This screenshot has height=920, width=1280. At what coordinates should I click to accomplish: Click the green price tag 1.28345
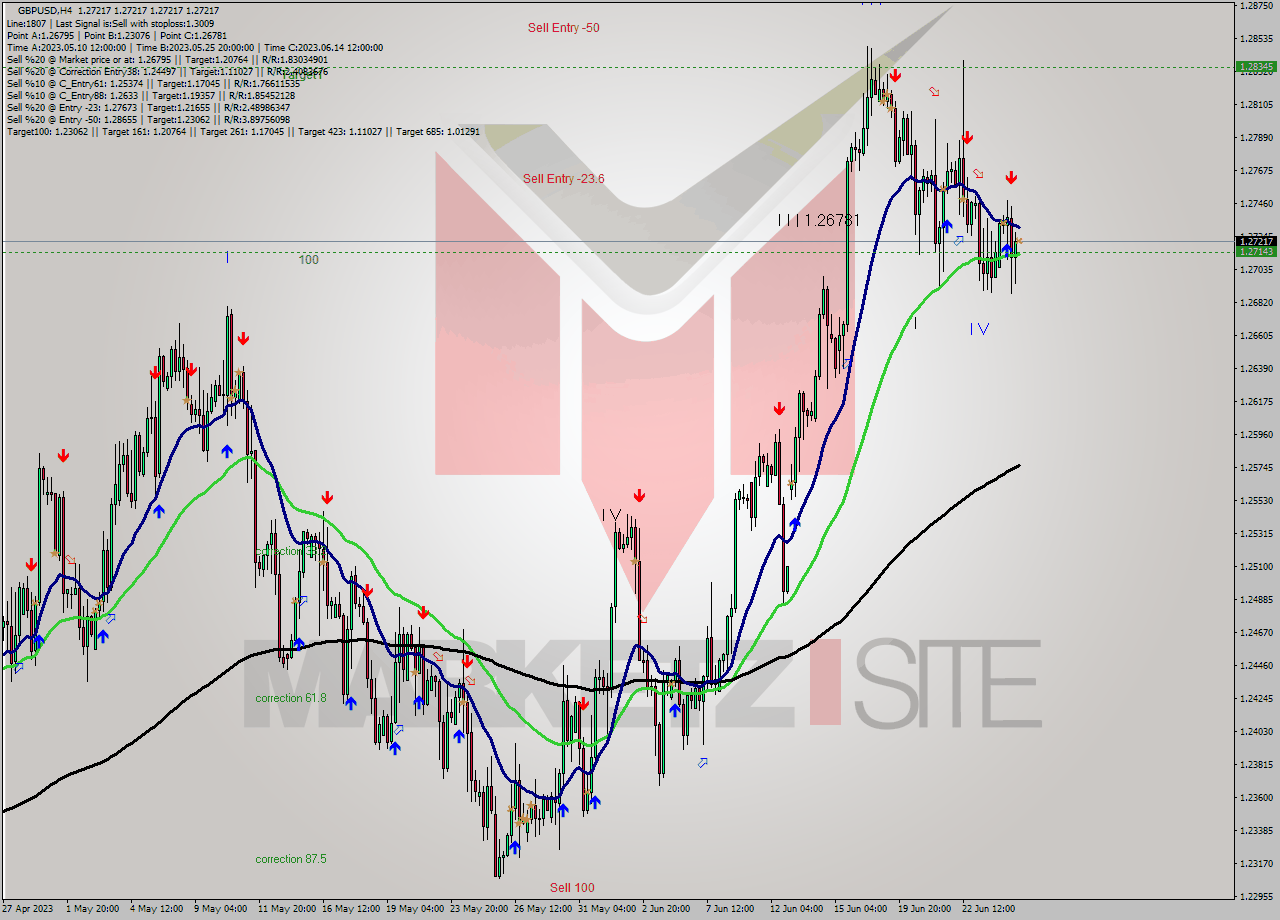click(1256, 67)
